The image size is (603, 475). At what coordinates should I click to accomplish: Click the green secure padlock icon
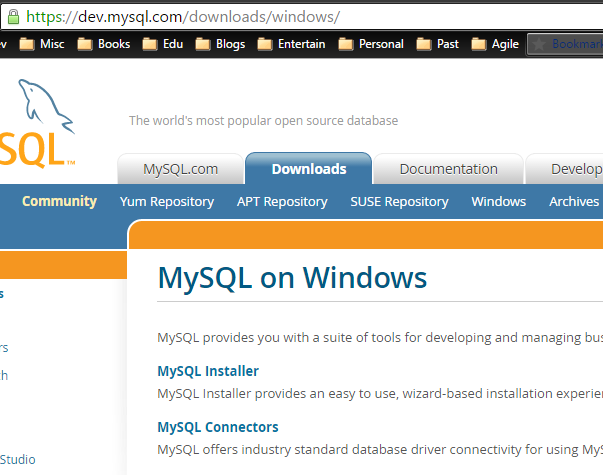coord(13,17)
